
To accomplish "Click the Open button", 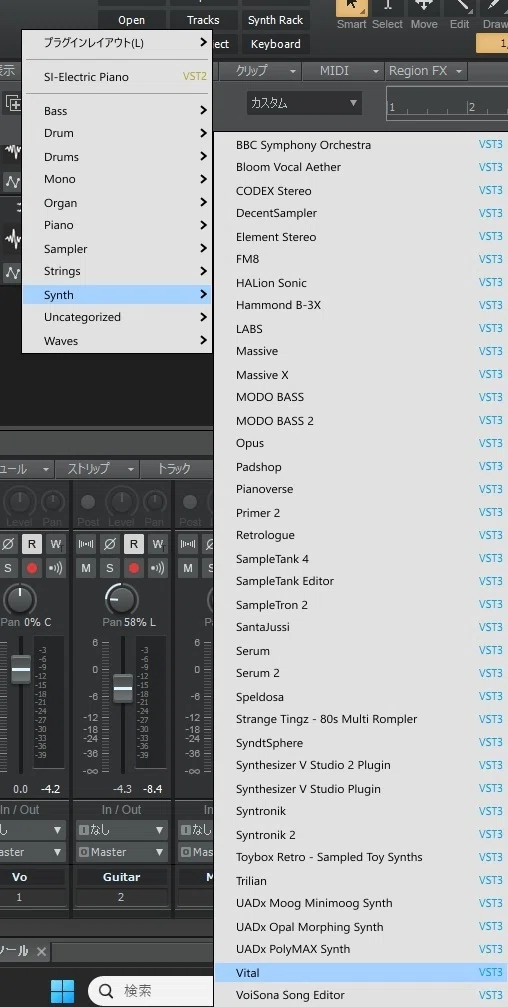I will point(132,20).
